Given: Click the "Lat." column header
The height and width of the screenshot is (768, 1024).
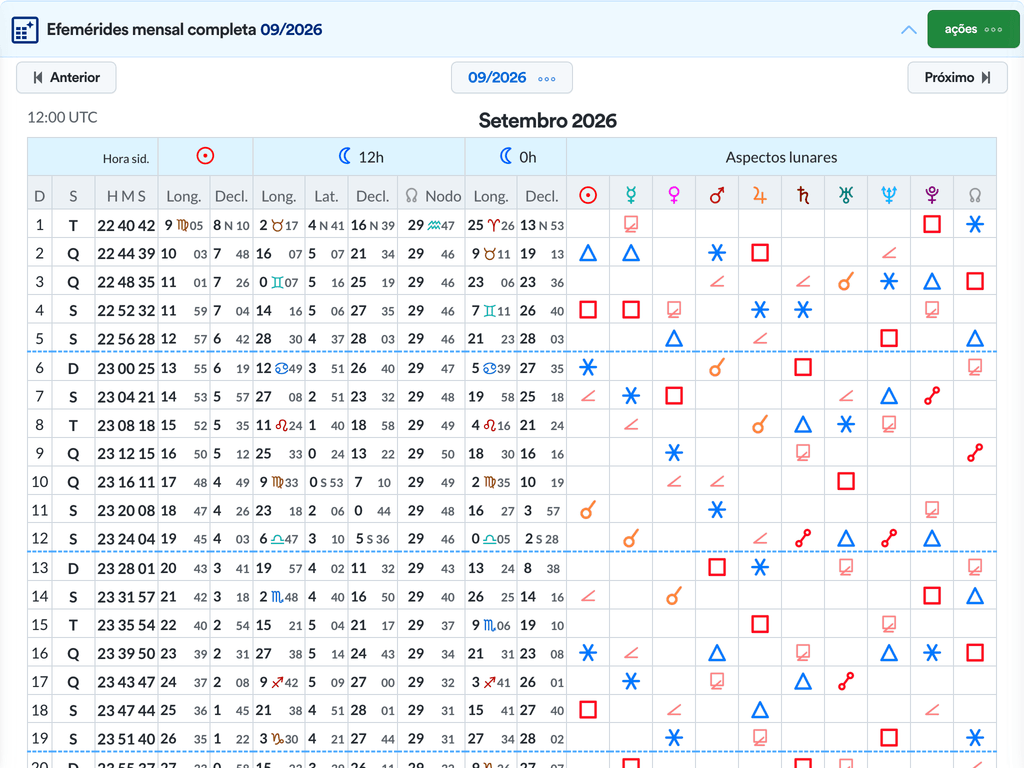Looking at the screenshot, I should (x=326, y=197).
